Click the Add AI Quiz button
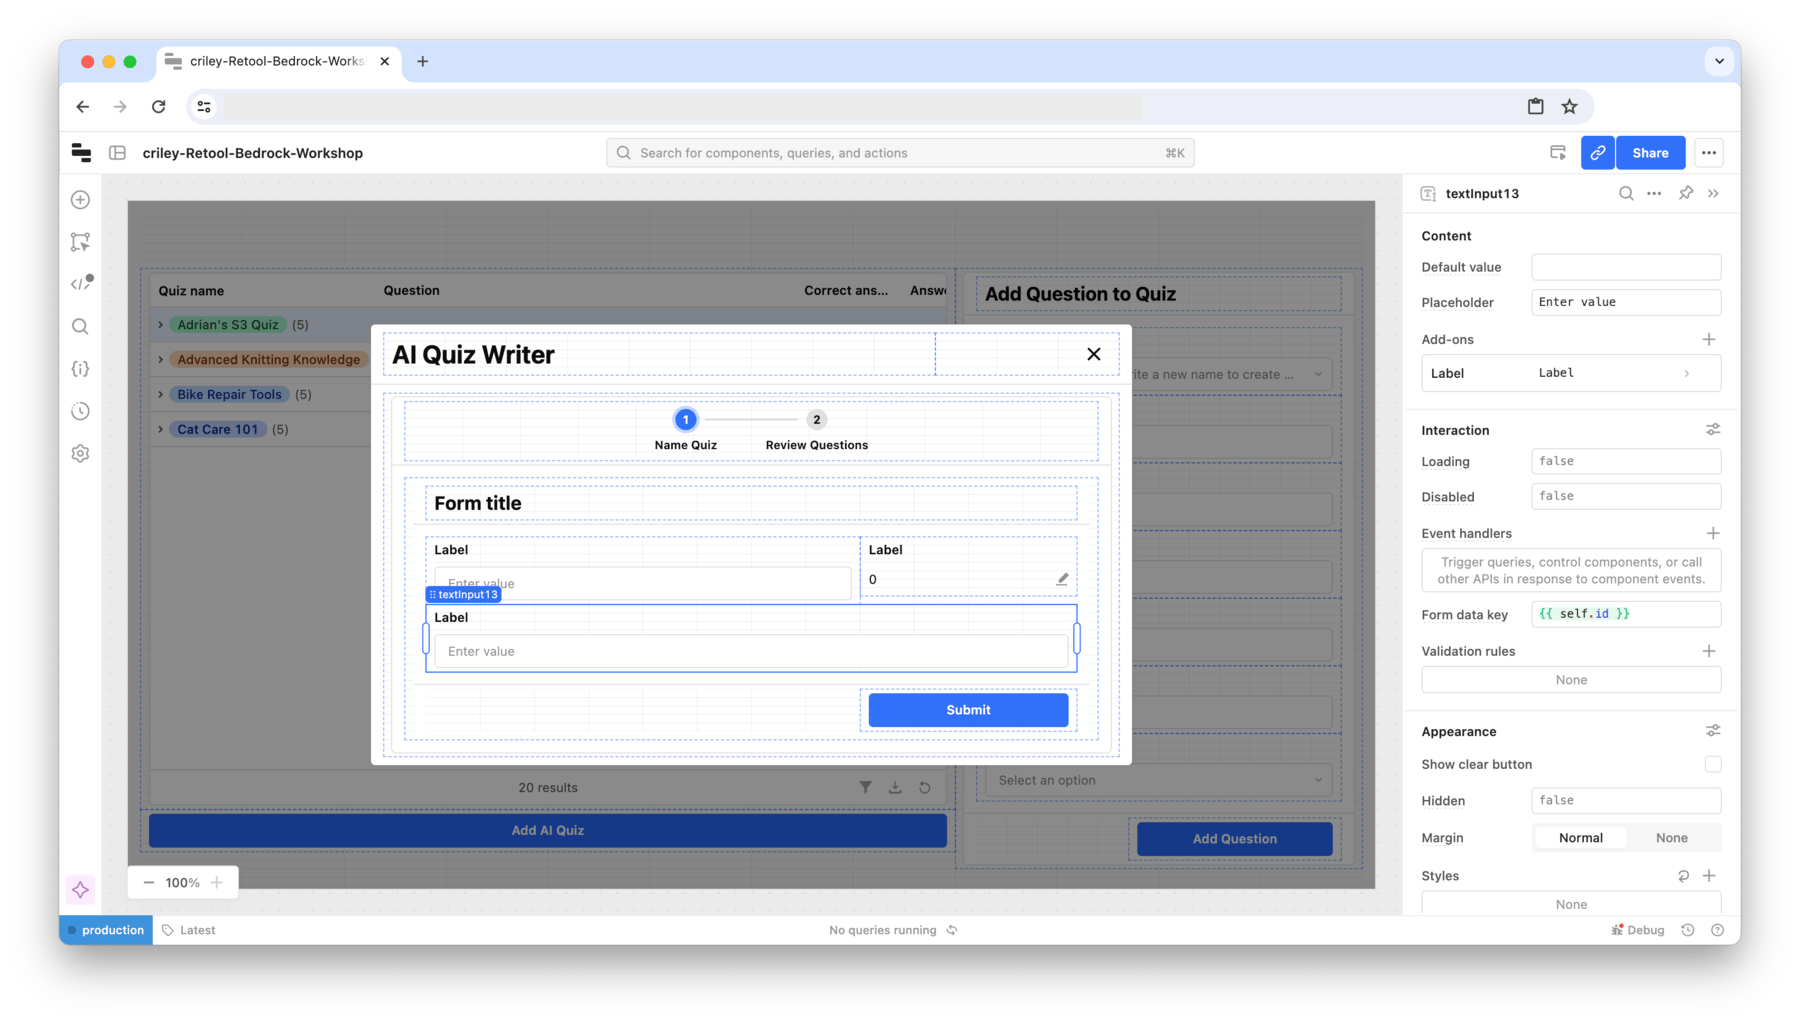This screenshot has height=1023, width=1800. [548, 831]
